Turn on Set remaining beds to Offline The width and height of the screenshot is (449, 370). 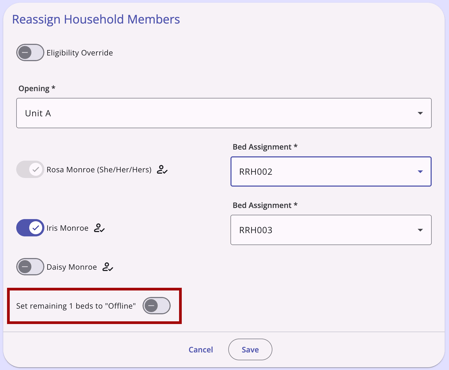coord(157,306)
